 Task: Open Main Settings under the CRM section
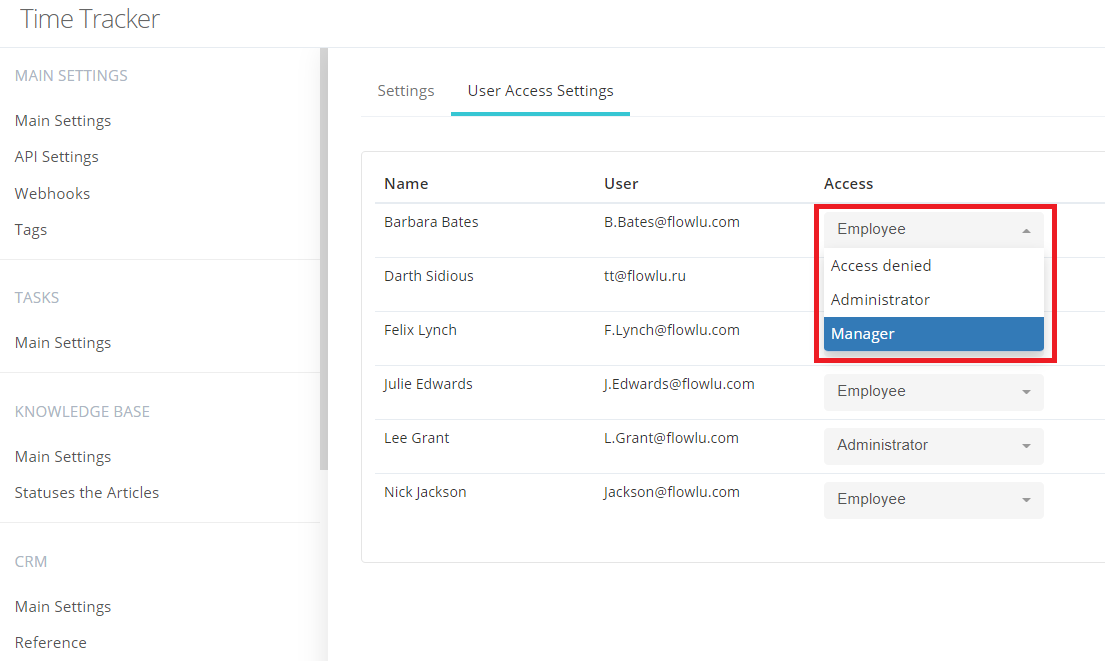(x=63, y=607)
